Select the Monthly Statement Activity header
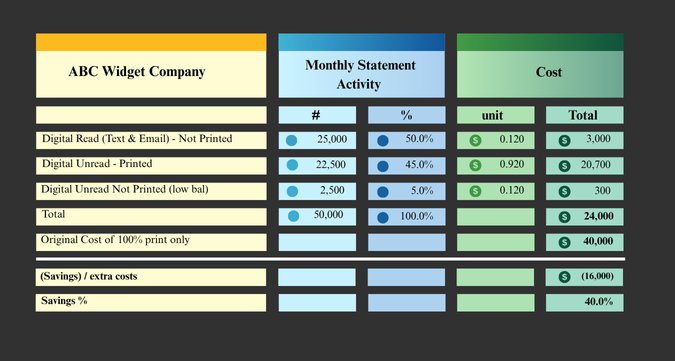 (362, 74)
